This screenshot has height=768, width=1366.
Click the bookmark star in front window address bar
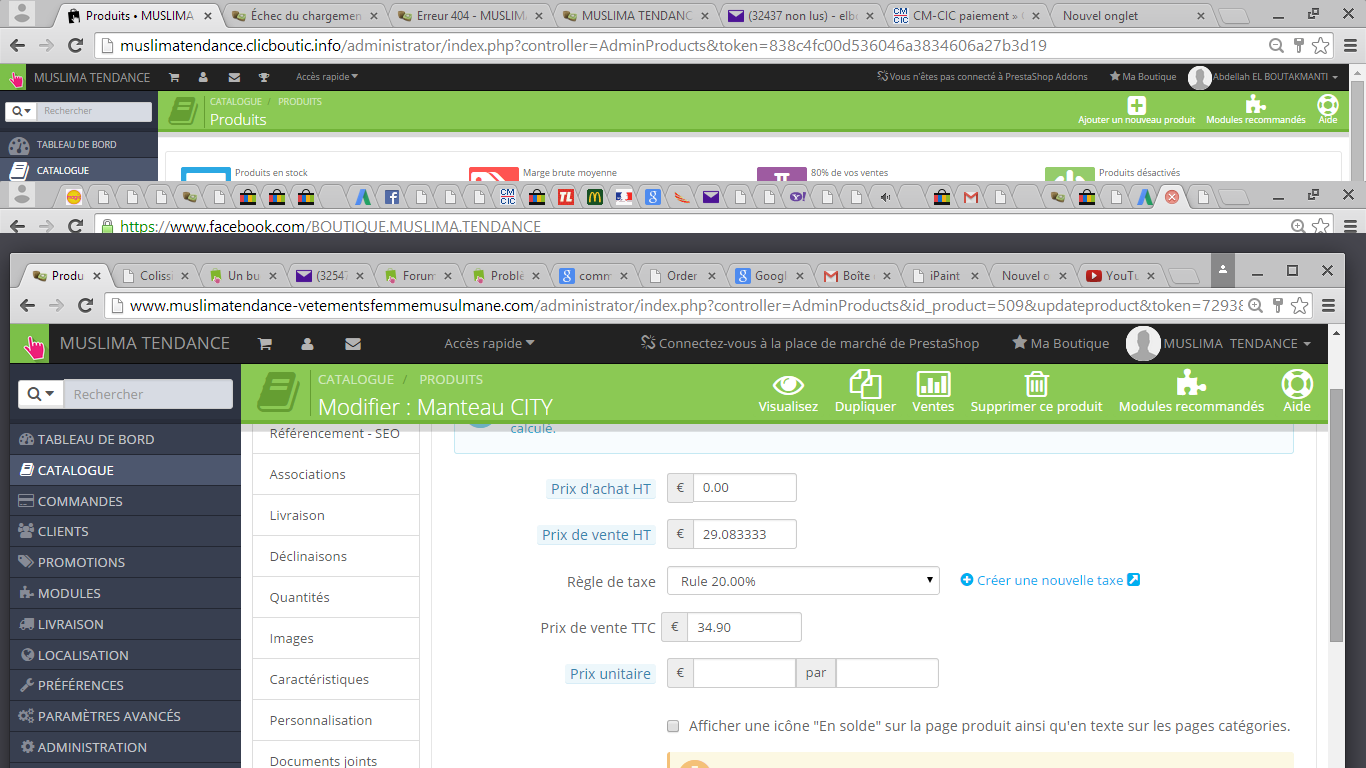(x=1301, y=305)
